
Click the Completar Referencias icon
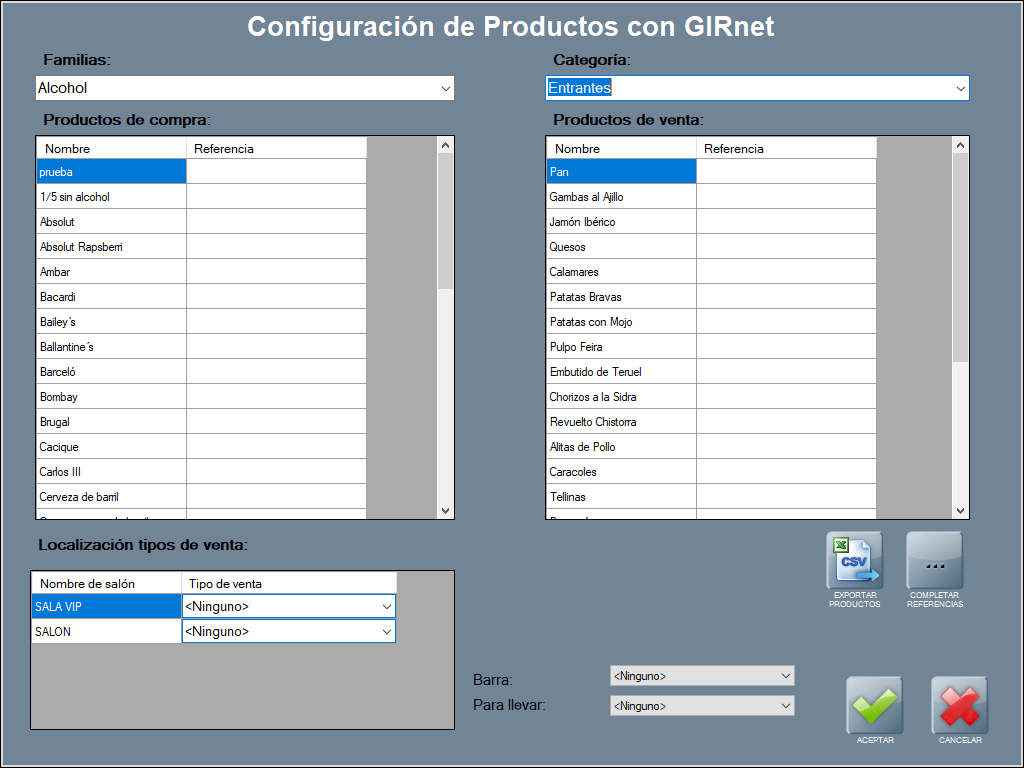[934, 561]
